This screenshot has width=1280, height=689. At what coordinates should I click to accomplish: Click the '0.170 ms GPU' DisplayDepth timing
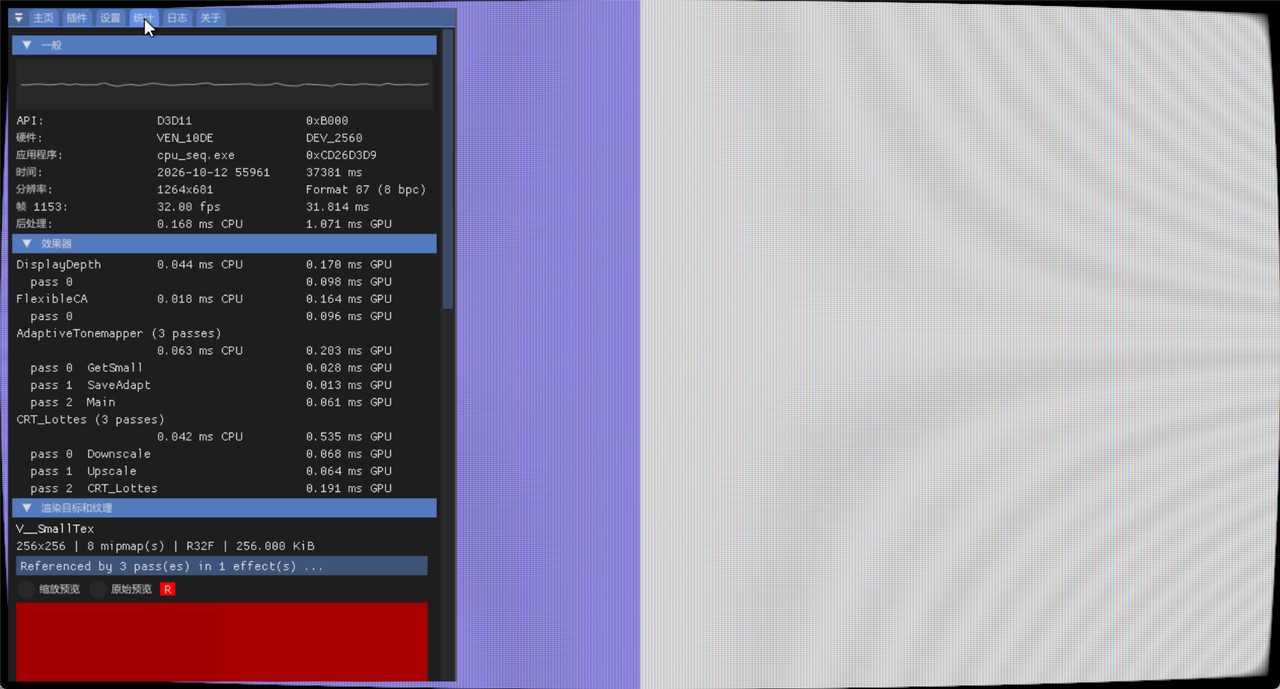(x=349, y=264)
